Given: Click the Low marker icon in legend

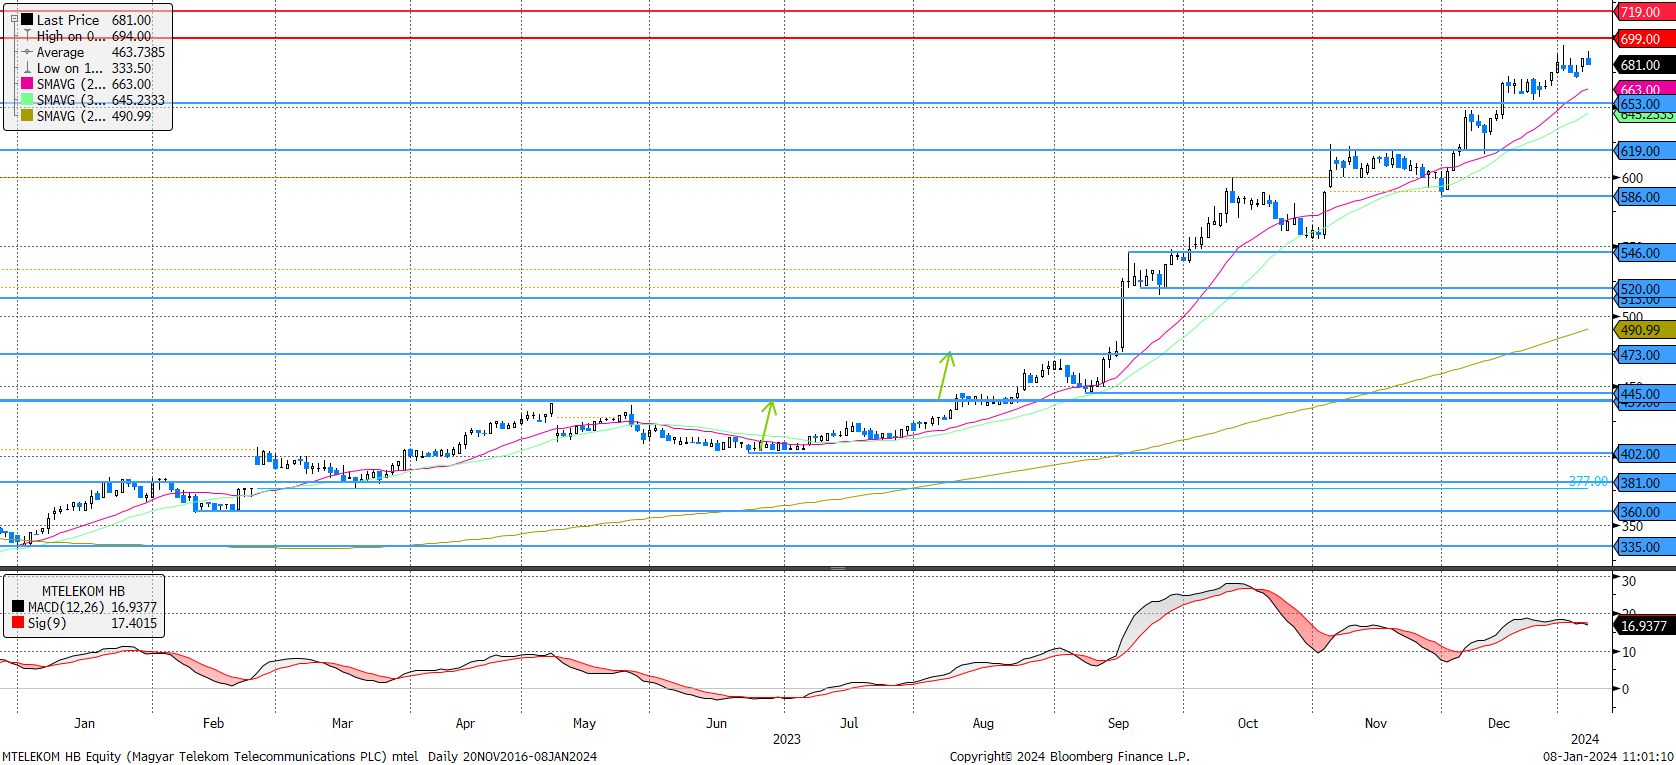Looking at the screenshot, I should 27,68.
